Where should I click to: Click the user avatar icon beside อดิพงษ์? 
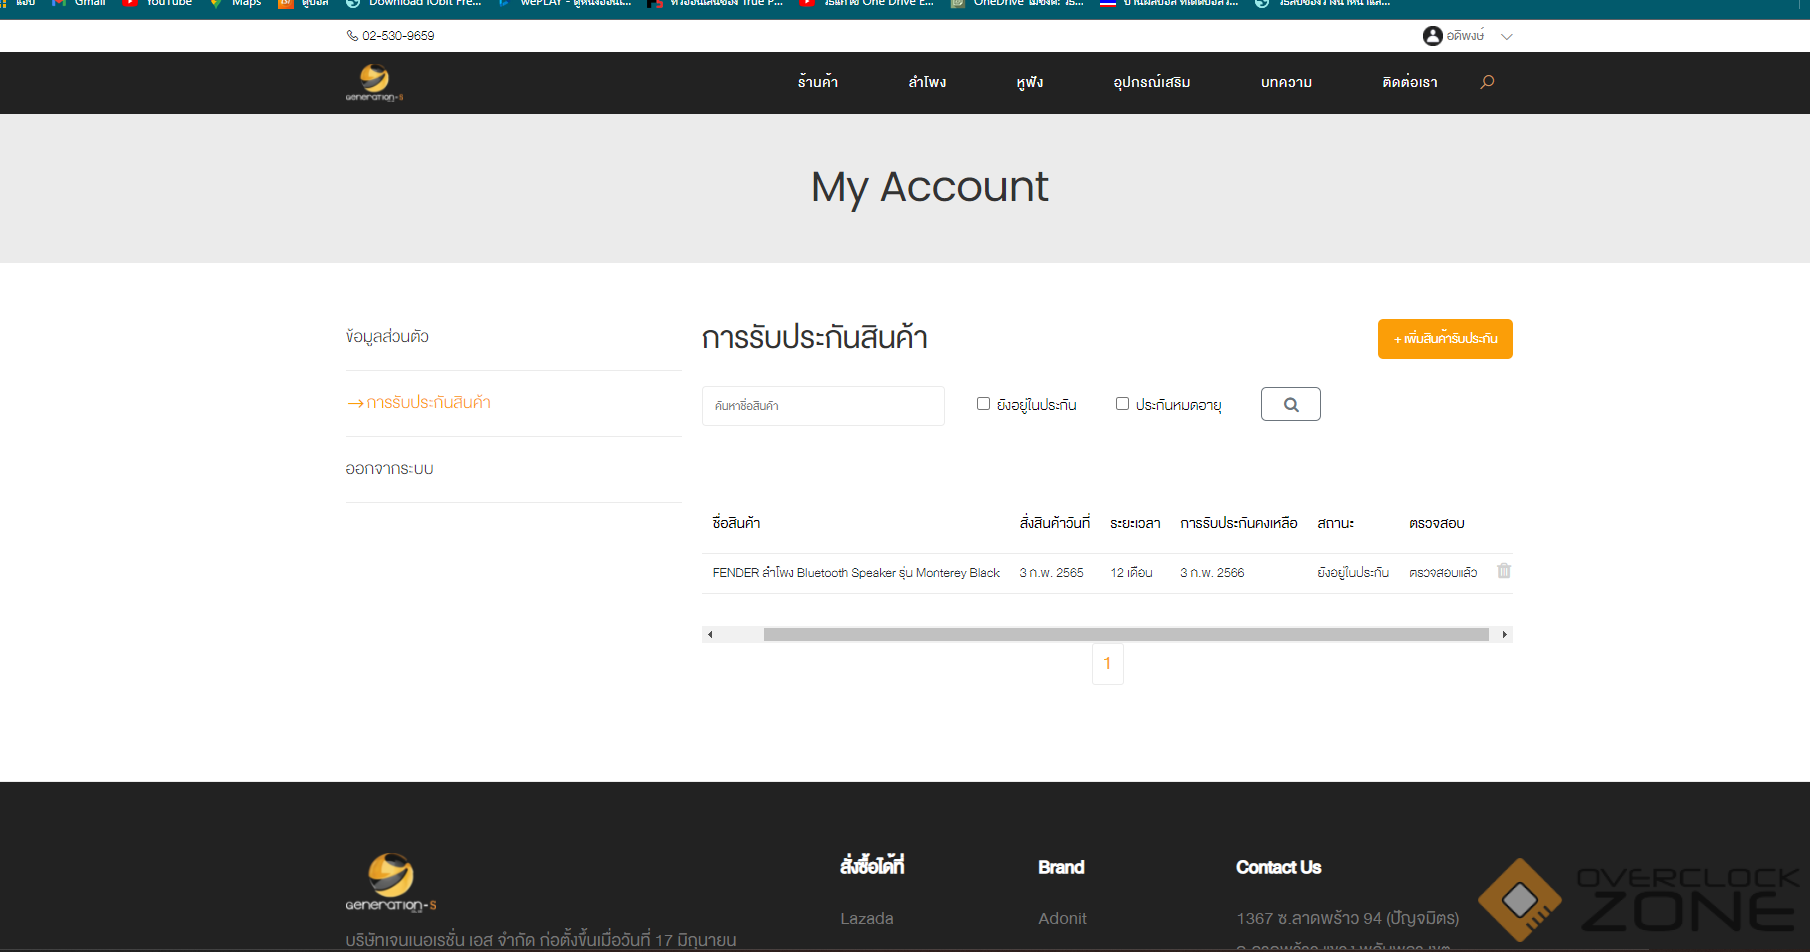pos(1432,36)
